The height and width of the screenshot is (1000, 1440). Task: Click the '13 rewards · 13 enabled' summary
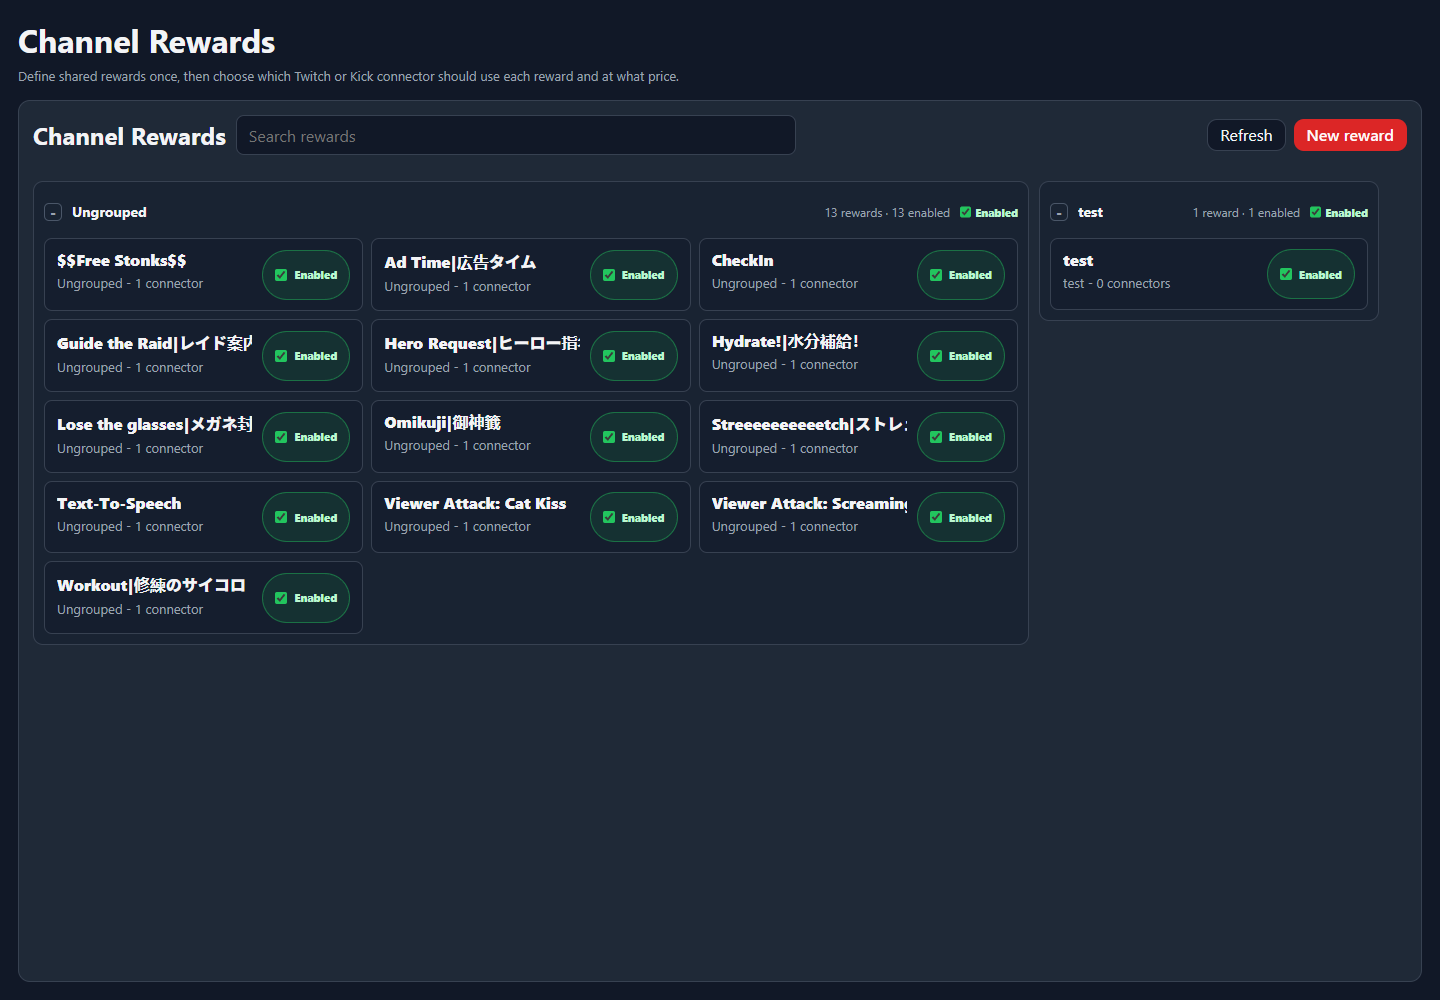point(887,213)
